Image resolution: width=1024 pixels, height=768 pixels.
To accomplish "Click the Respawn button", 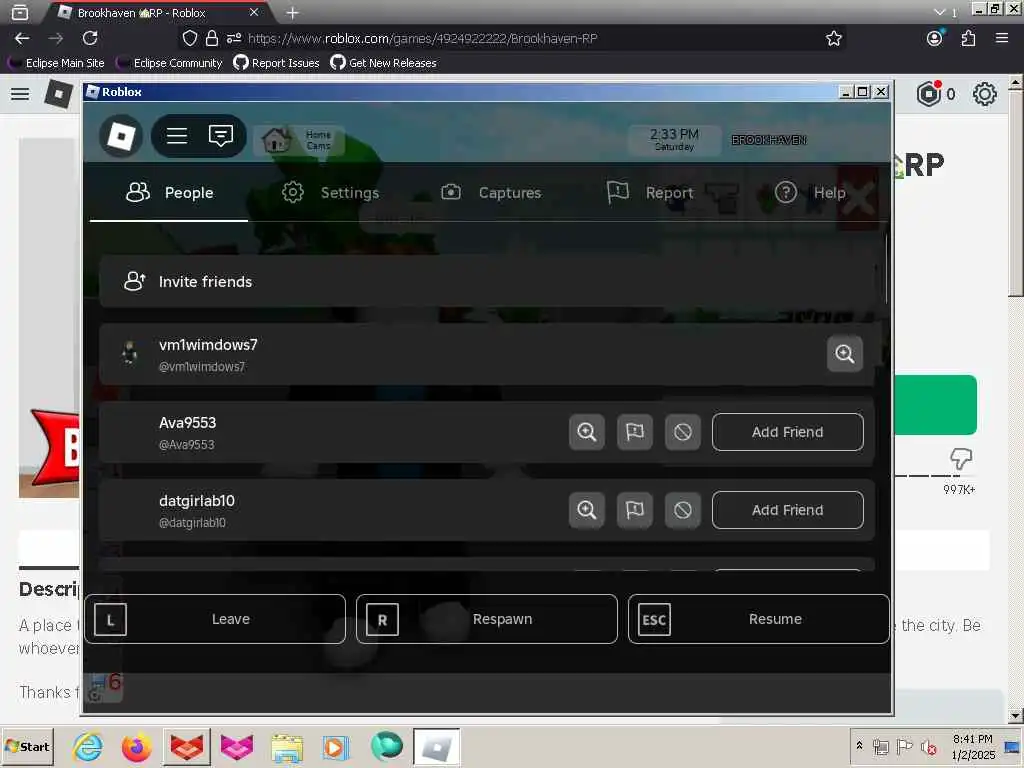I will click(487, 619).
